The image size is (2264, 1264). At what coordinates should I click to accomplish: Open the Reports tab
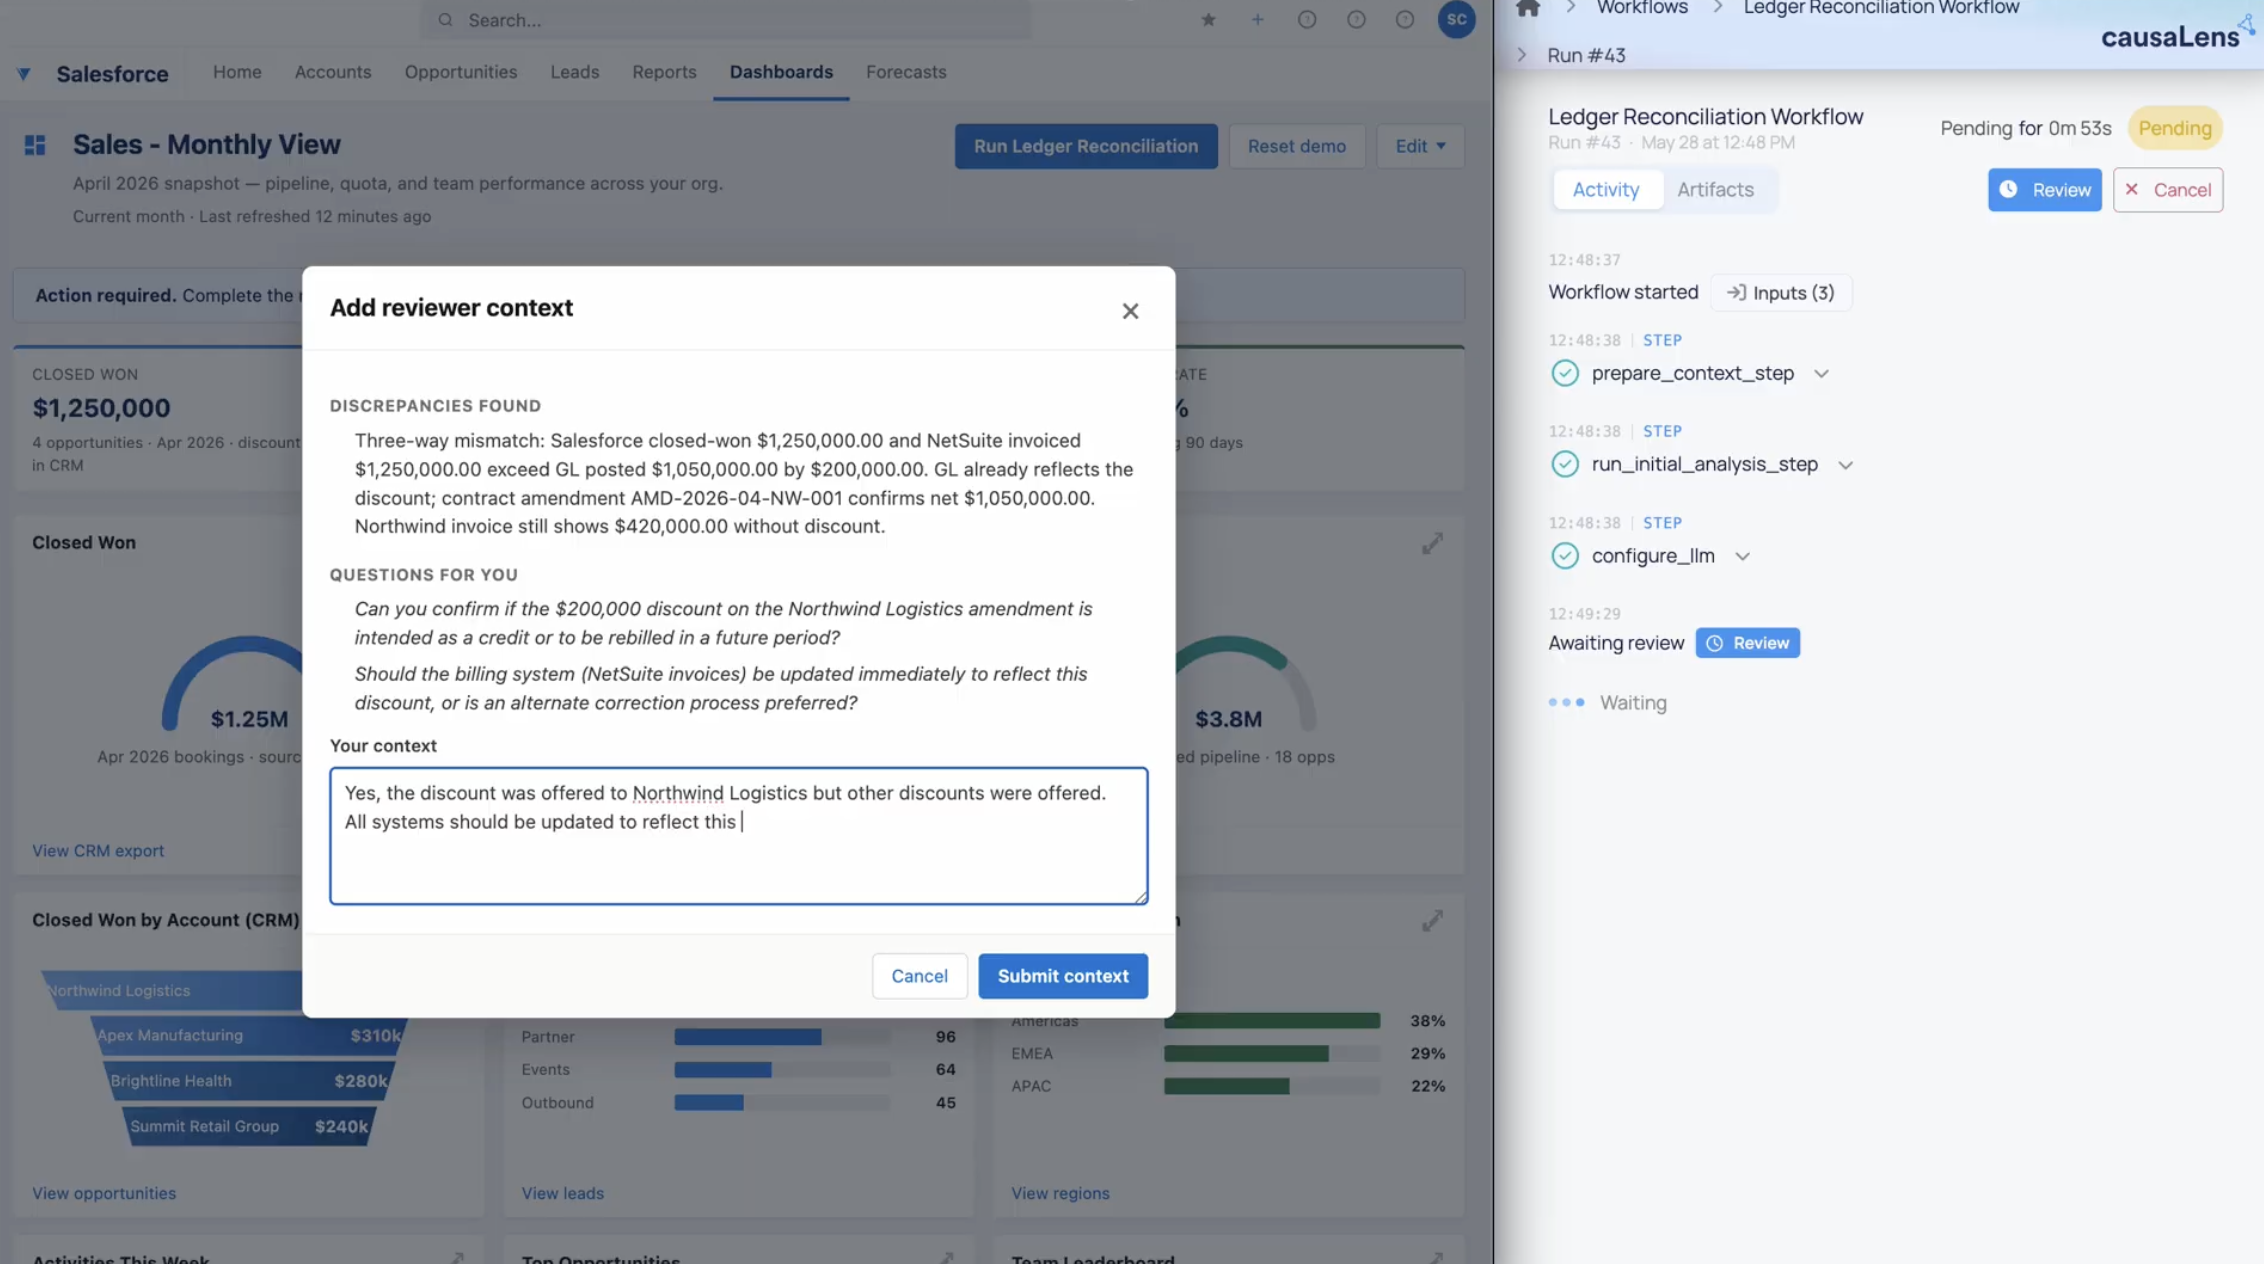pyautogui.click(x=664, y=72)
